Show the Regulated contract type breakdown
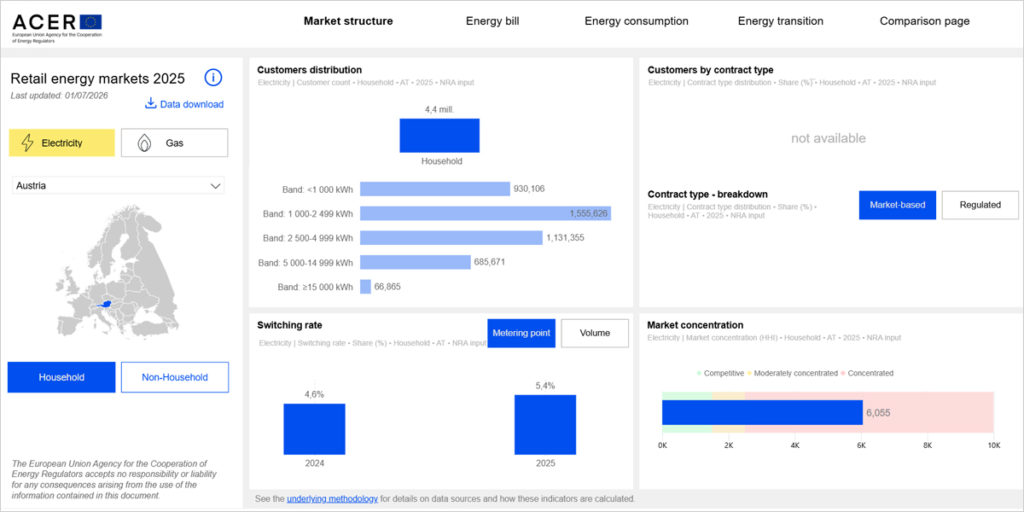This screenshot has height=512, width=1024. (x=980, y=205)
